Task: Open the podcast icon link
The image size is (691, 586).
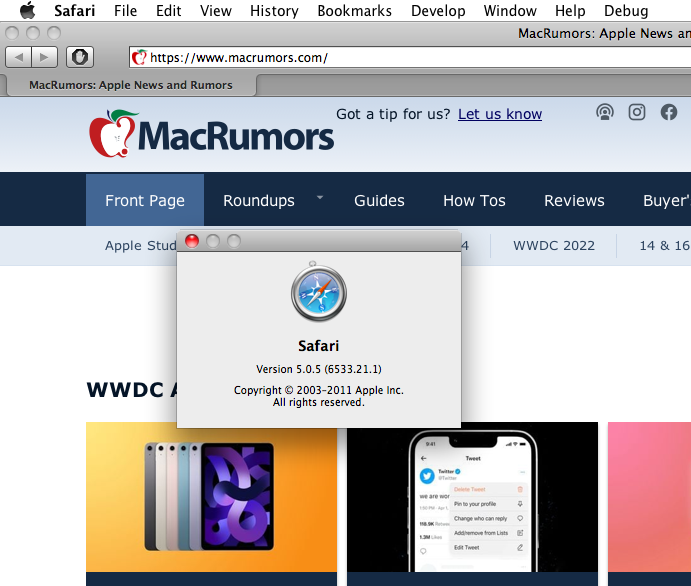Action: [605, 112]
